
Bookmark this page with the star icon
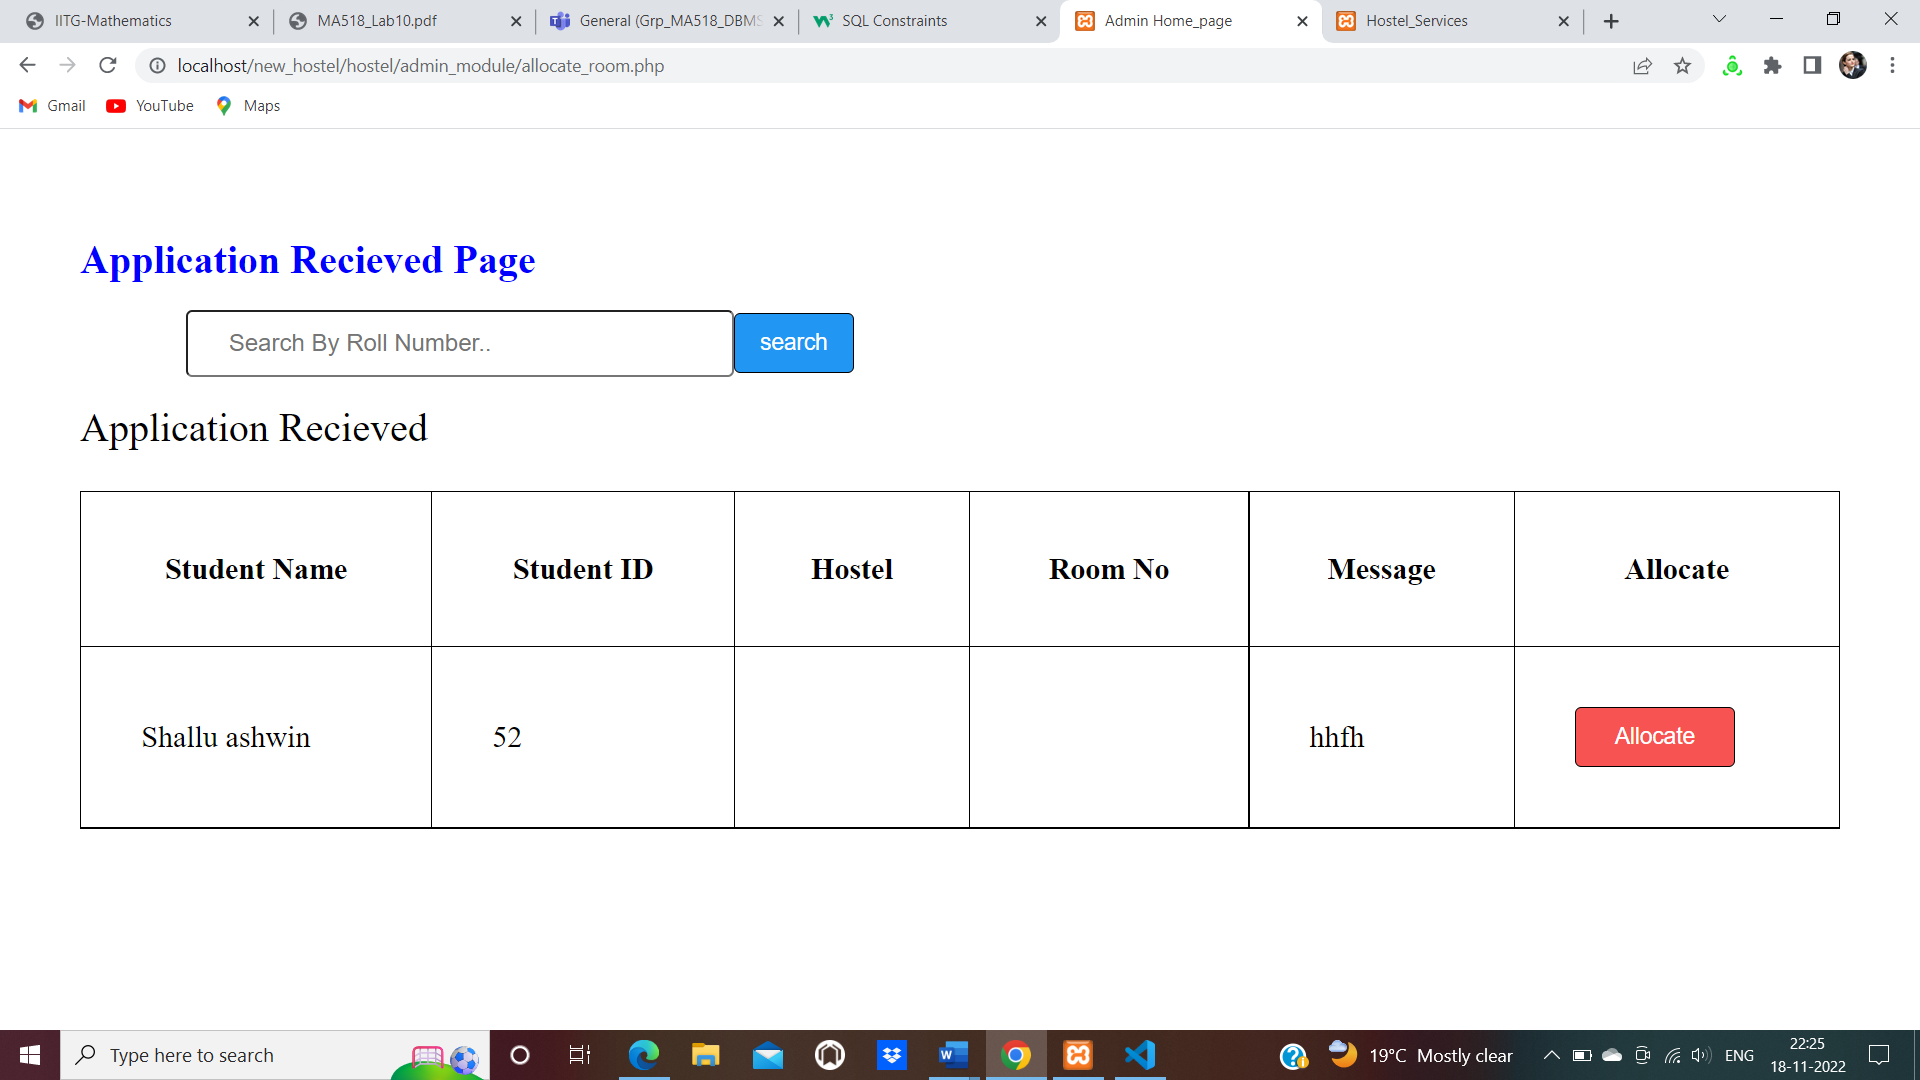[1683, 65]
